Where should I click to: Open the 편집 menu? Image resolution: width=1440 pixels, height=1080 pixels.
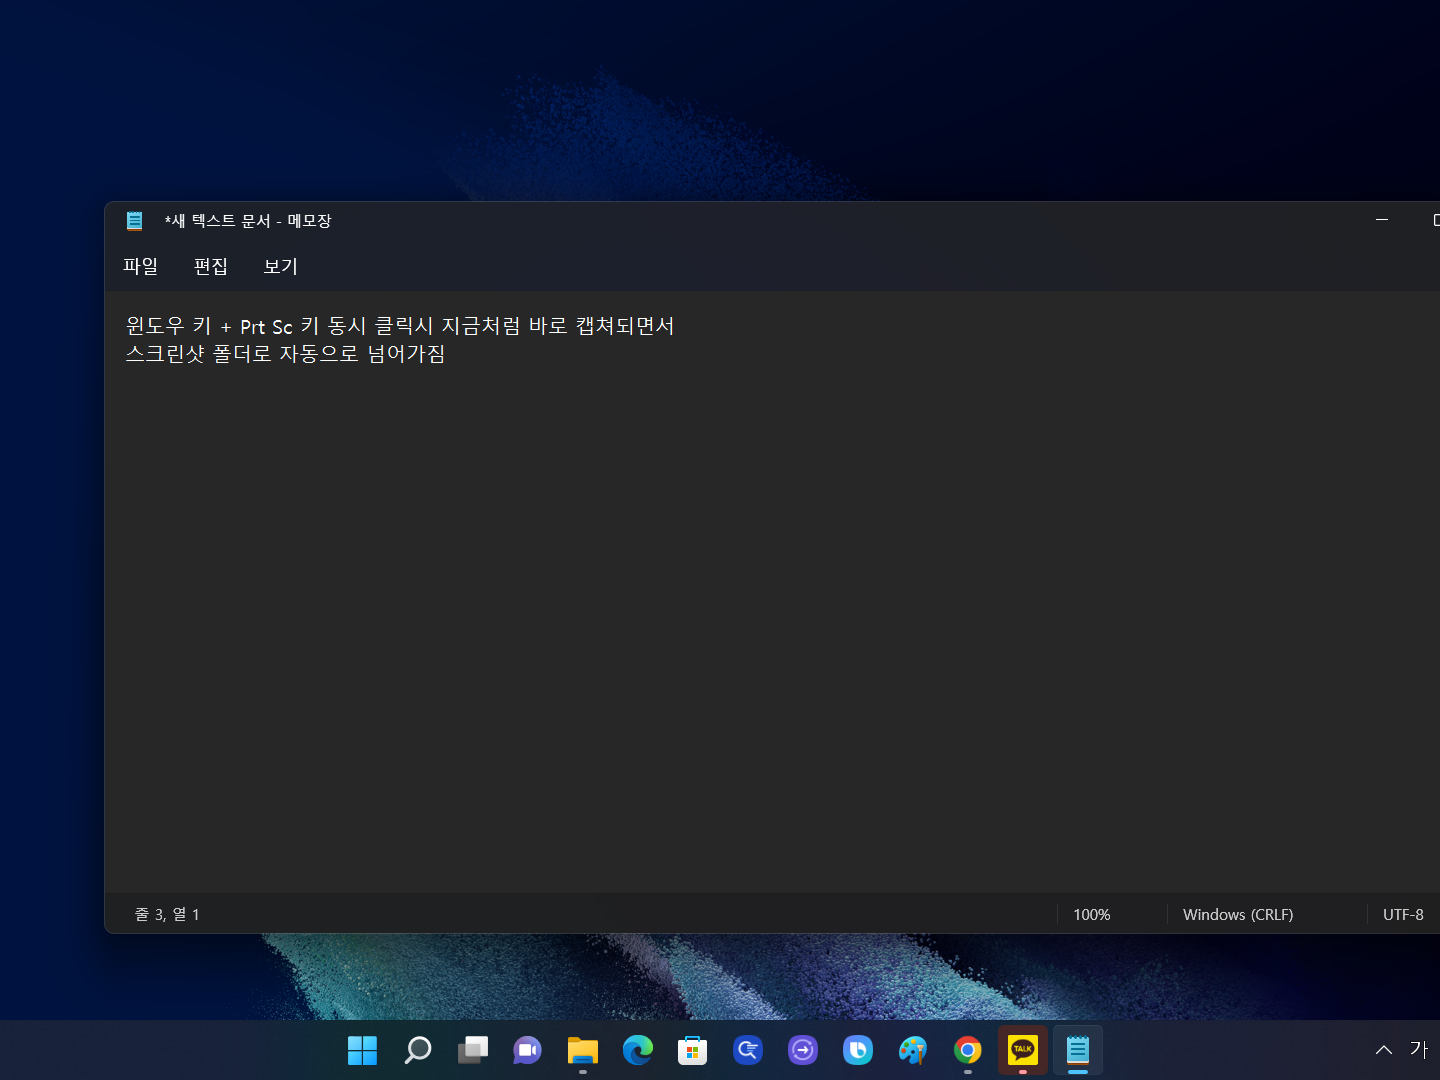coord(210,266)
